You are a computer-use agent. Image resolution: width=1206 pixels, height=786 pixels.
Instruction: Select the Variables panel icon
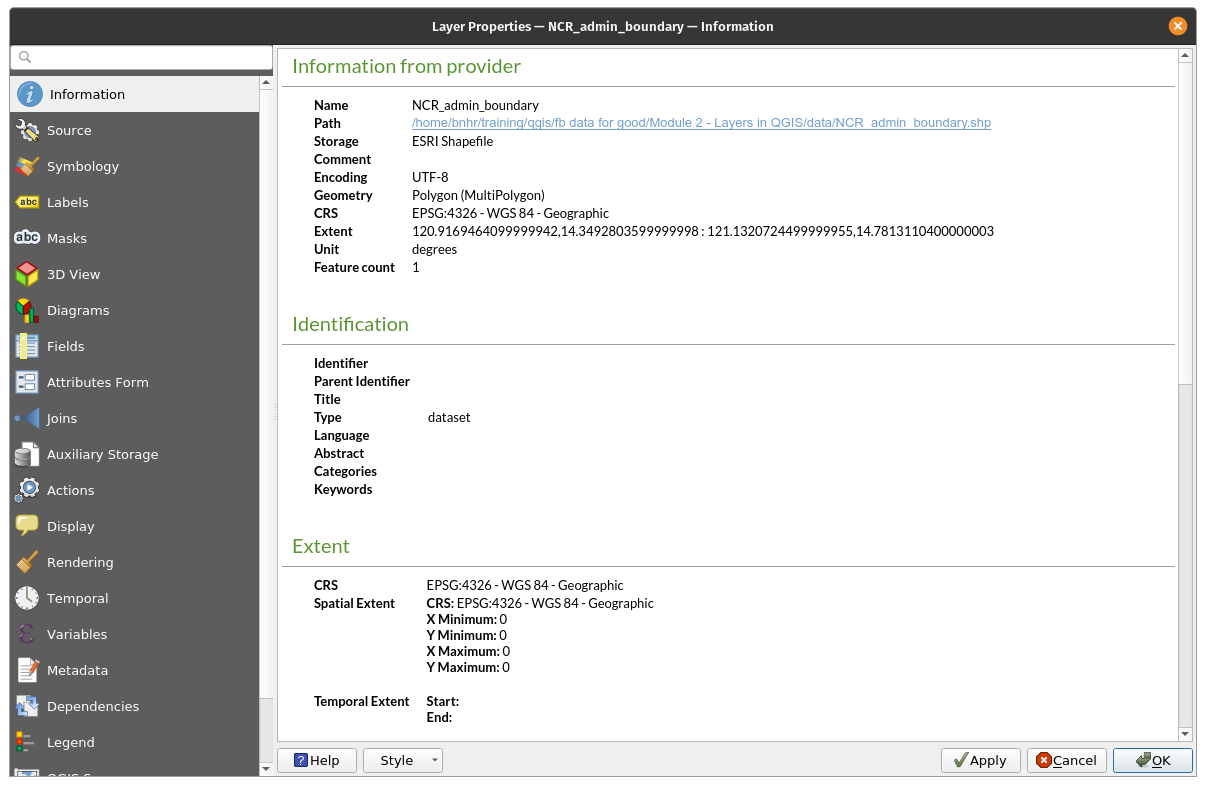[x=28, y=634]
